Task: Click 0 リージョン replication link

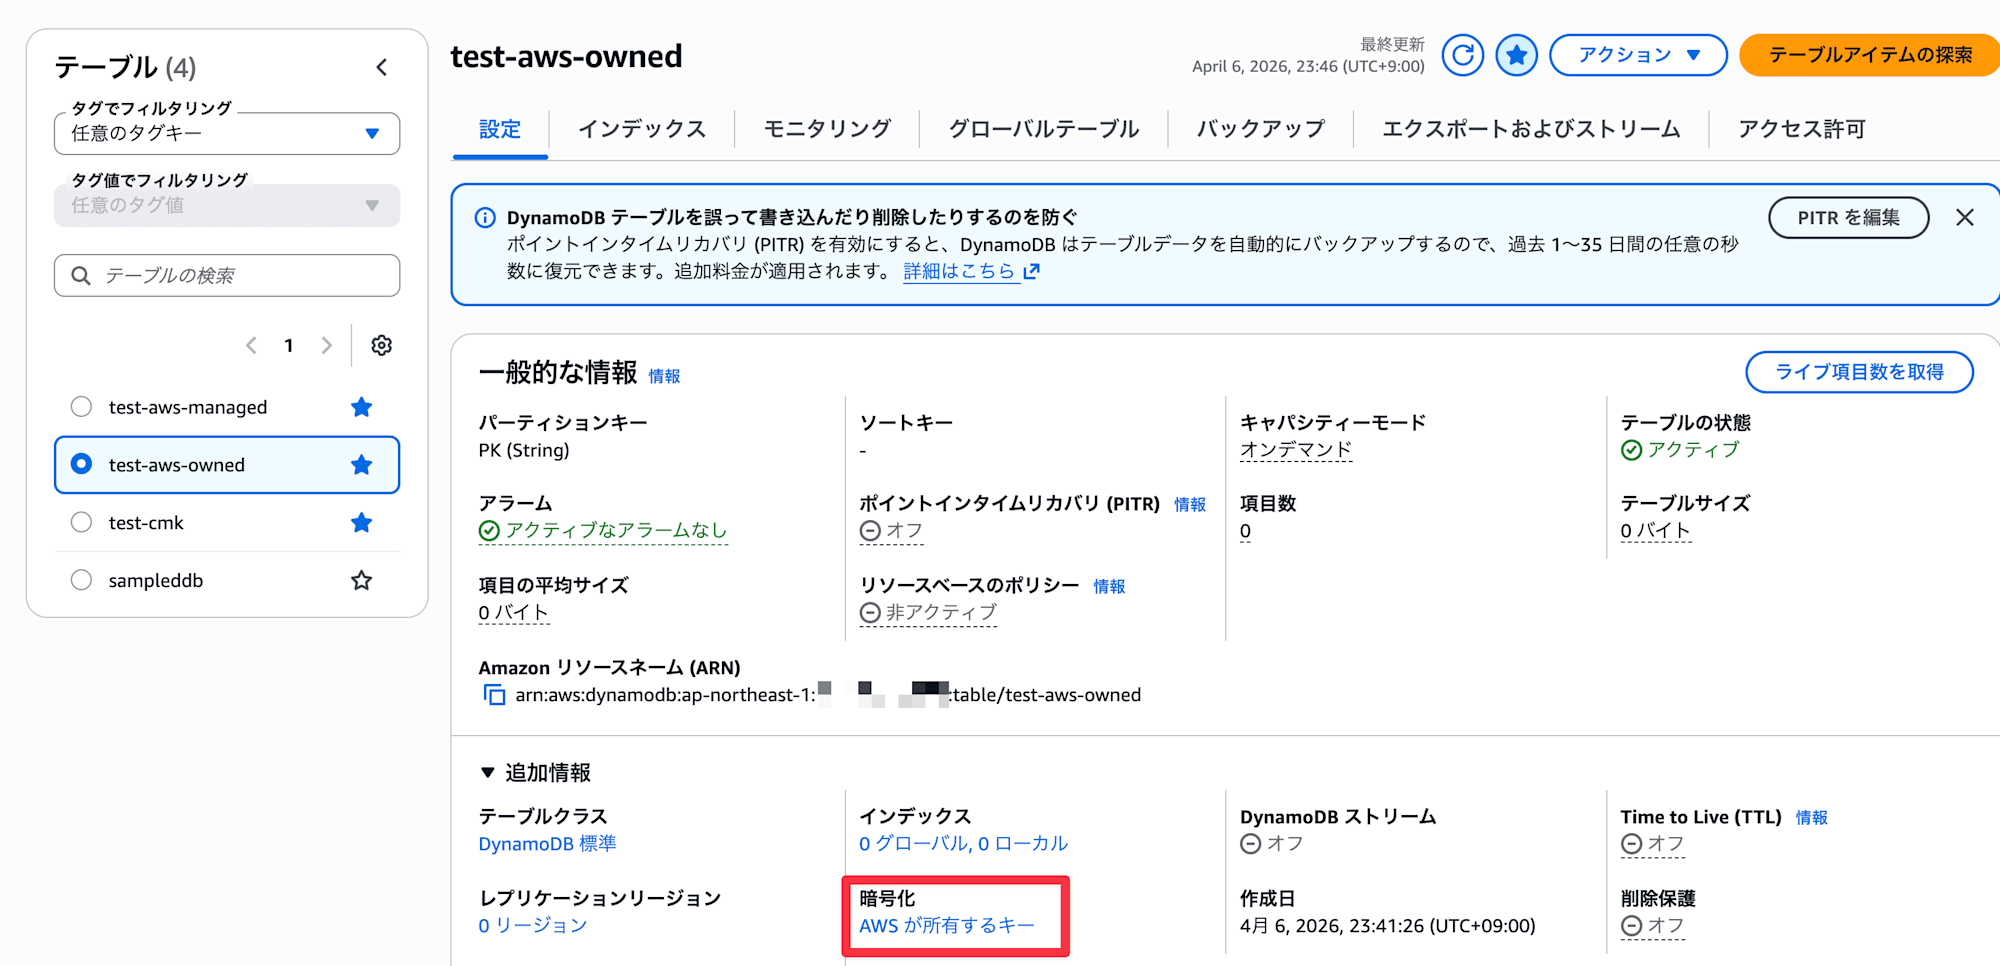Action: point(533,926)
